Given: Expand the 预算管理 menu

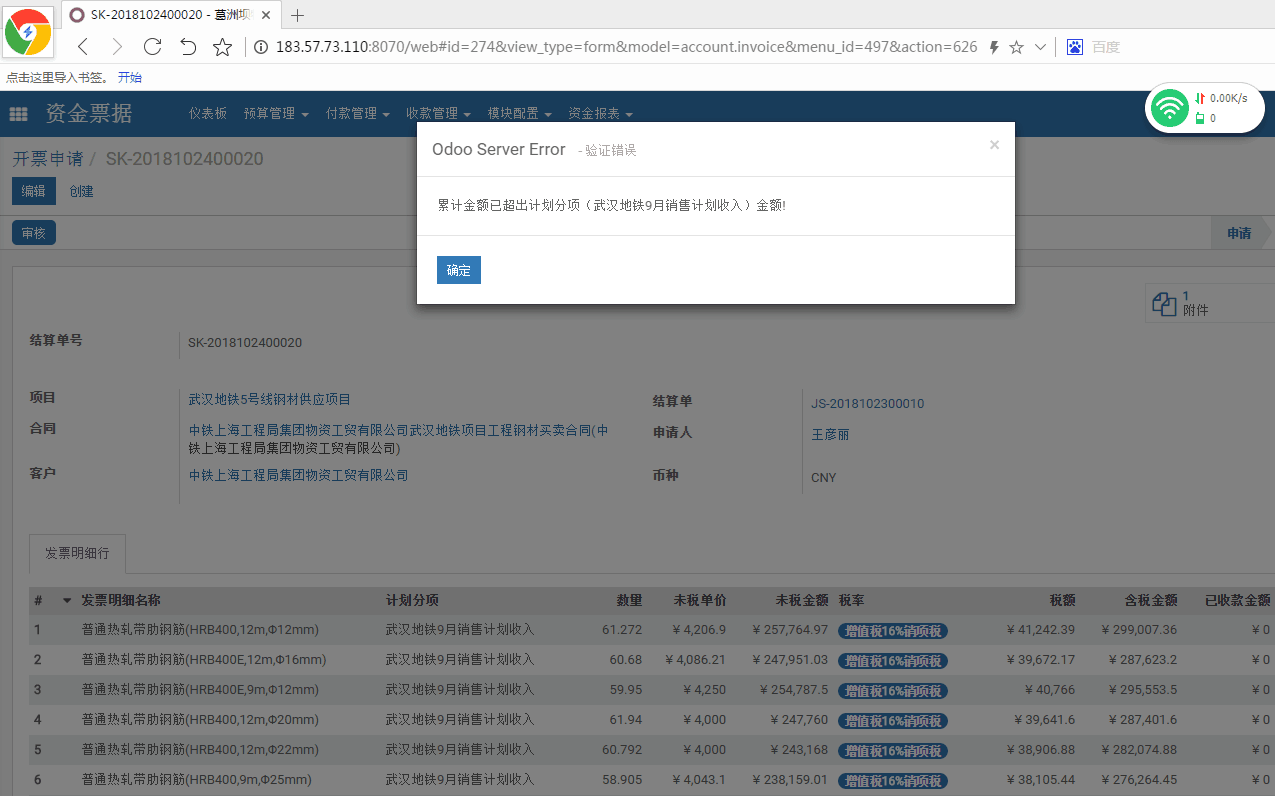Looking at the screenshot, I should tap(275, 114).
